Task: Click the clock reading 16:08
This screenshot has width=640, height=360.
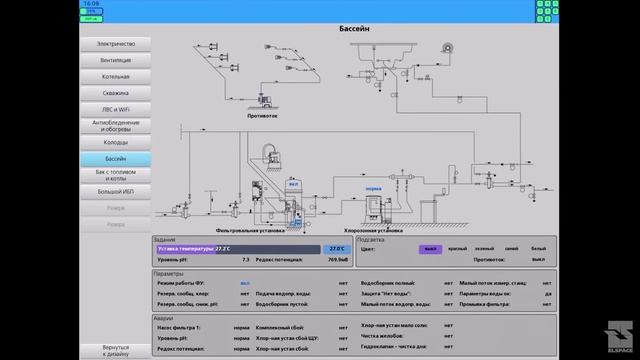Action: pos(91,4)
